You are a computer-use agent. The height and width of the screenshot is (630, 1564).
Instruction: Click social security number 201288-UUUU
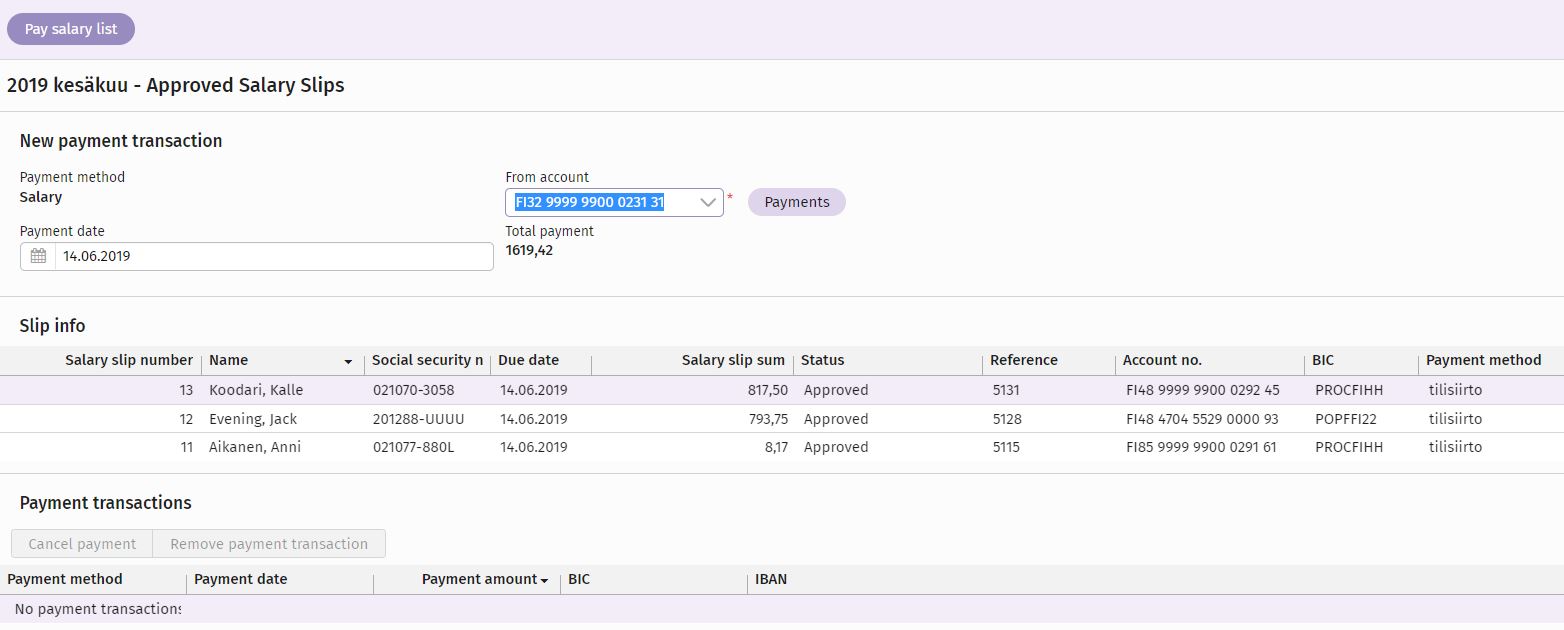pyautogui.click(x=418, y=419)
